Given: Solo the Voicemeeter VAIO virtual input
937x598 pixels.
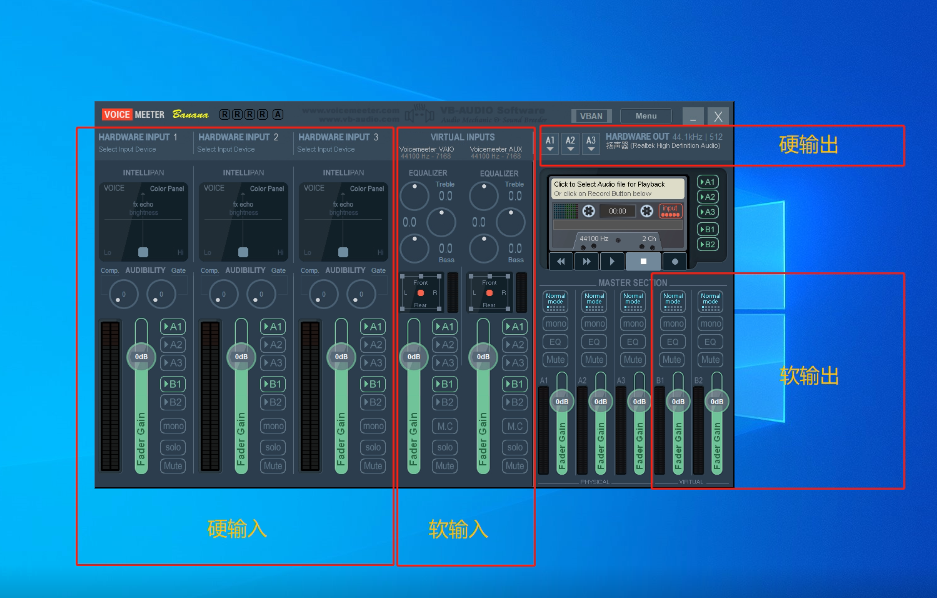Looking at the screenshot, I should (445, 447).
